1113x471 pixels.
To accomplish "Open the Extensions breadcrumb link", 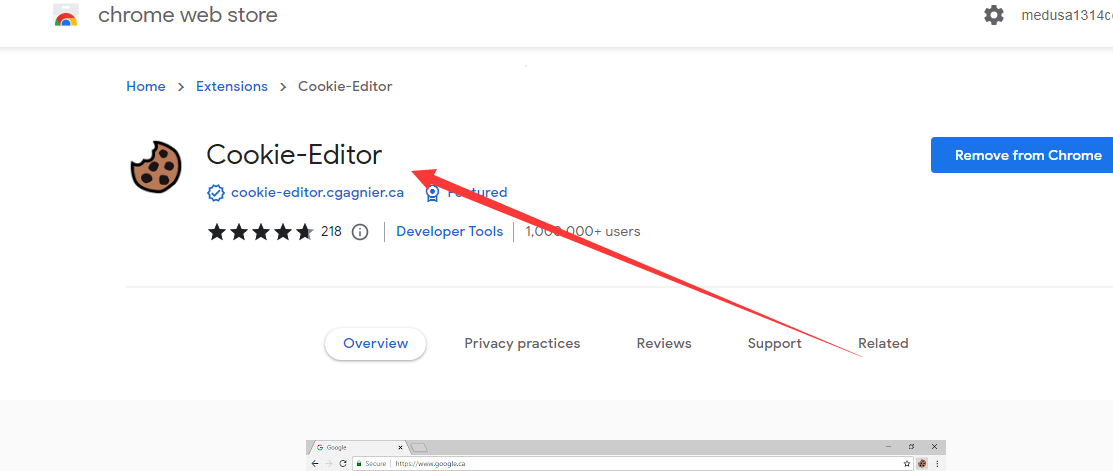I will (x=231, y=87).
